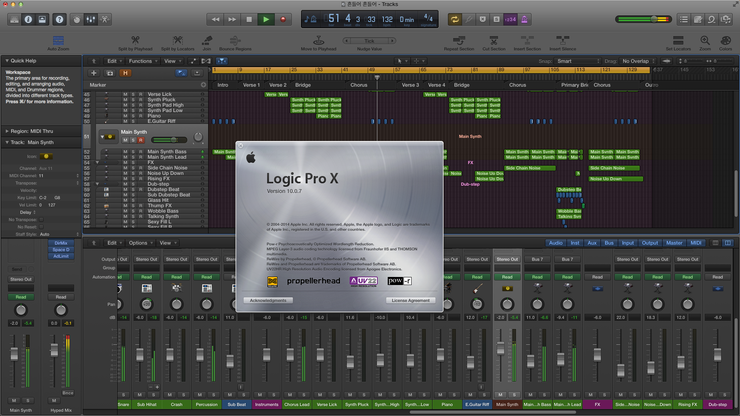Fast forward the transport
The height and width of the screenshot is (416, 740).
point(232,19)
